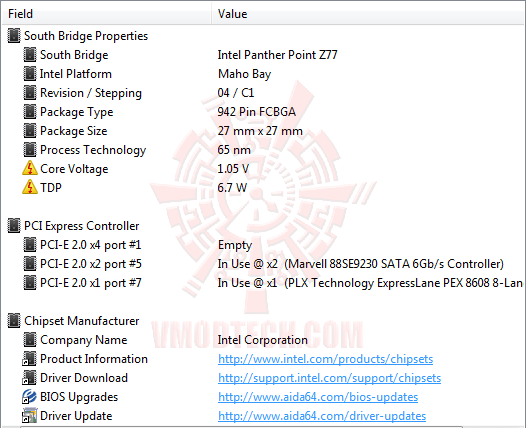Select the Revision / Stepping field label
The height and width of the screenshot is (428, 526).
click(91, 93)
